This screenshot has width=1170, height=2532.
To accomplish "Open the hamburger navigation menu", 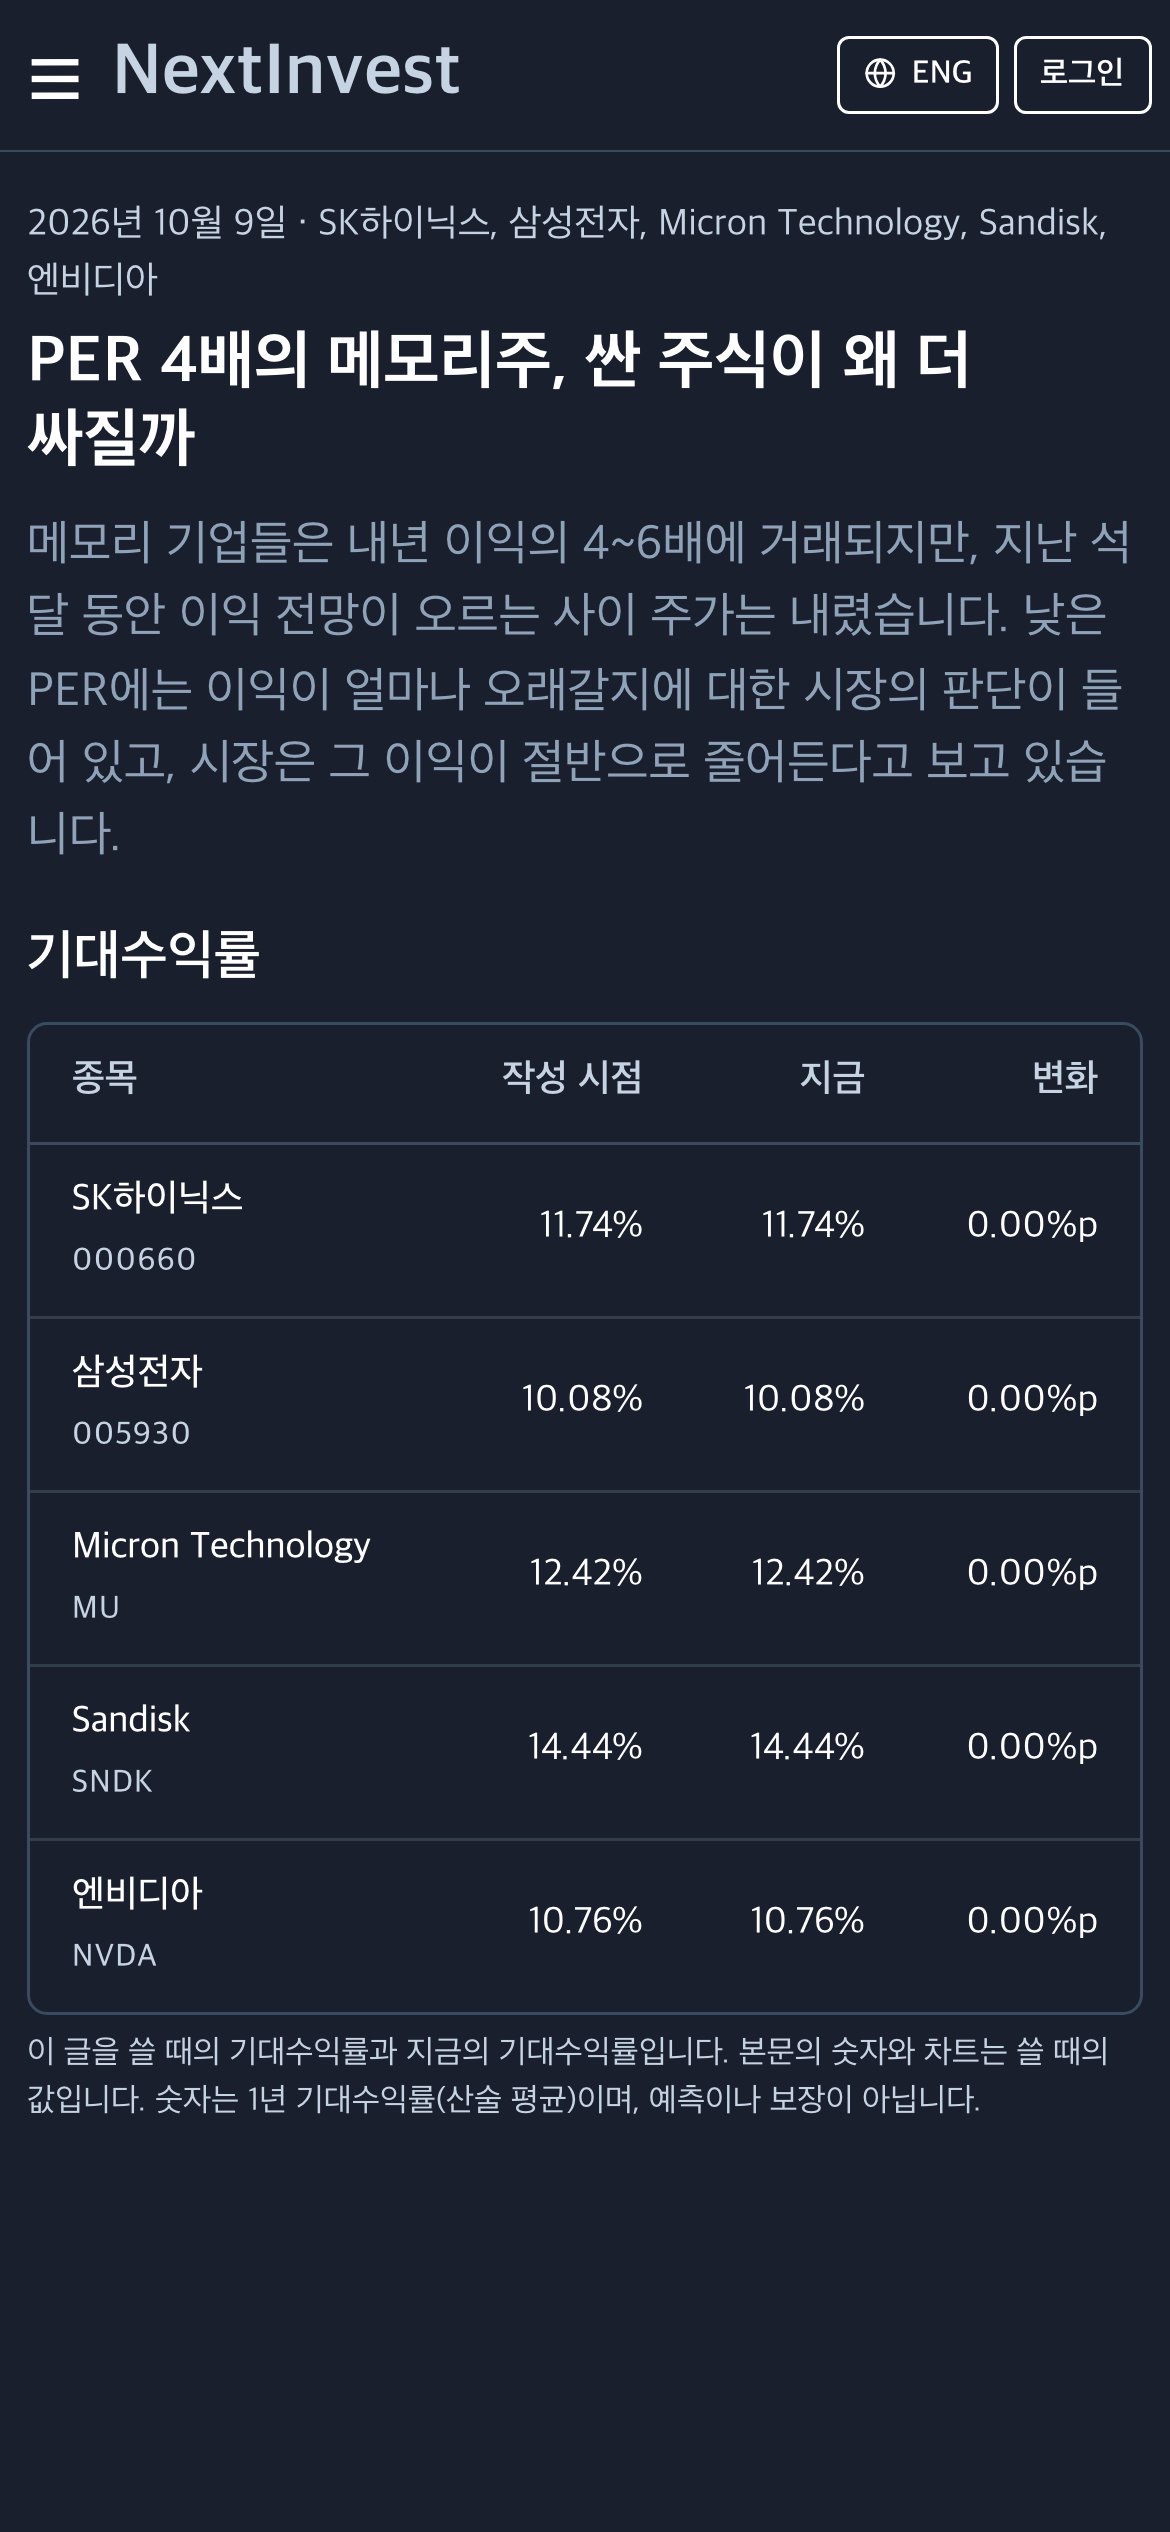I will coord(55,77).
